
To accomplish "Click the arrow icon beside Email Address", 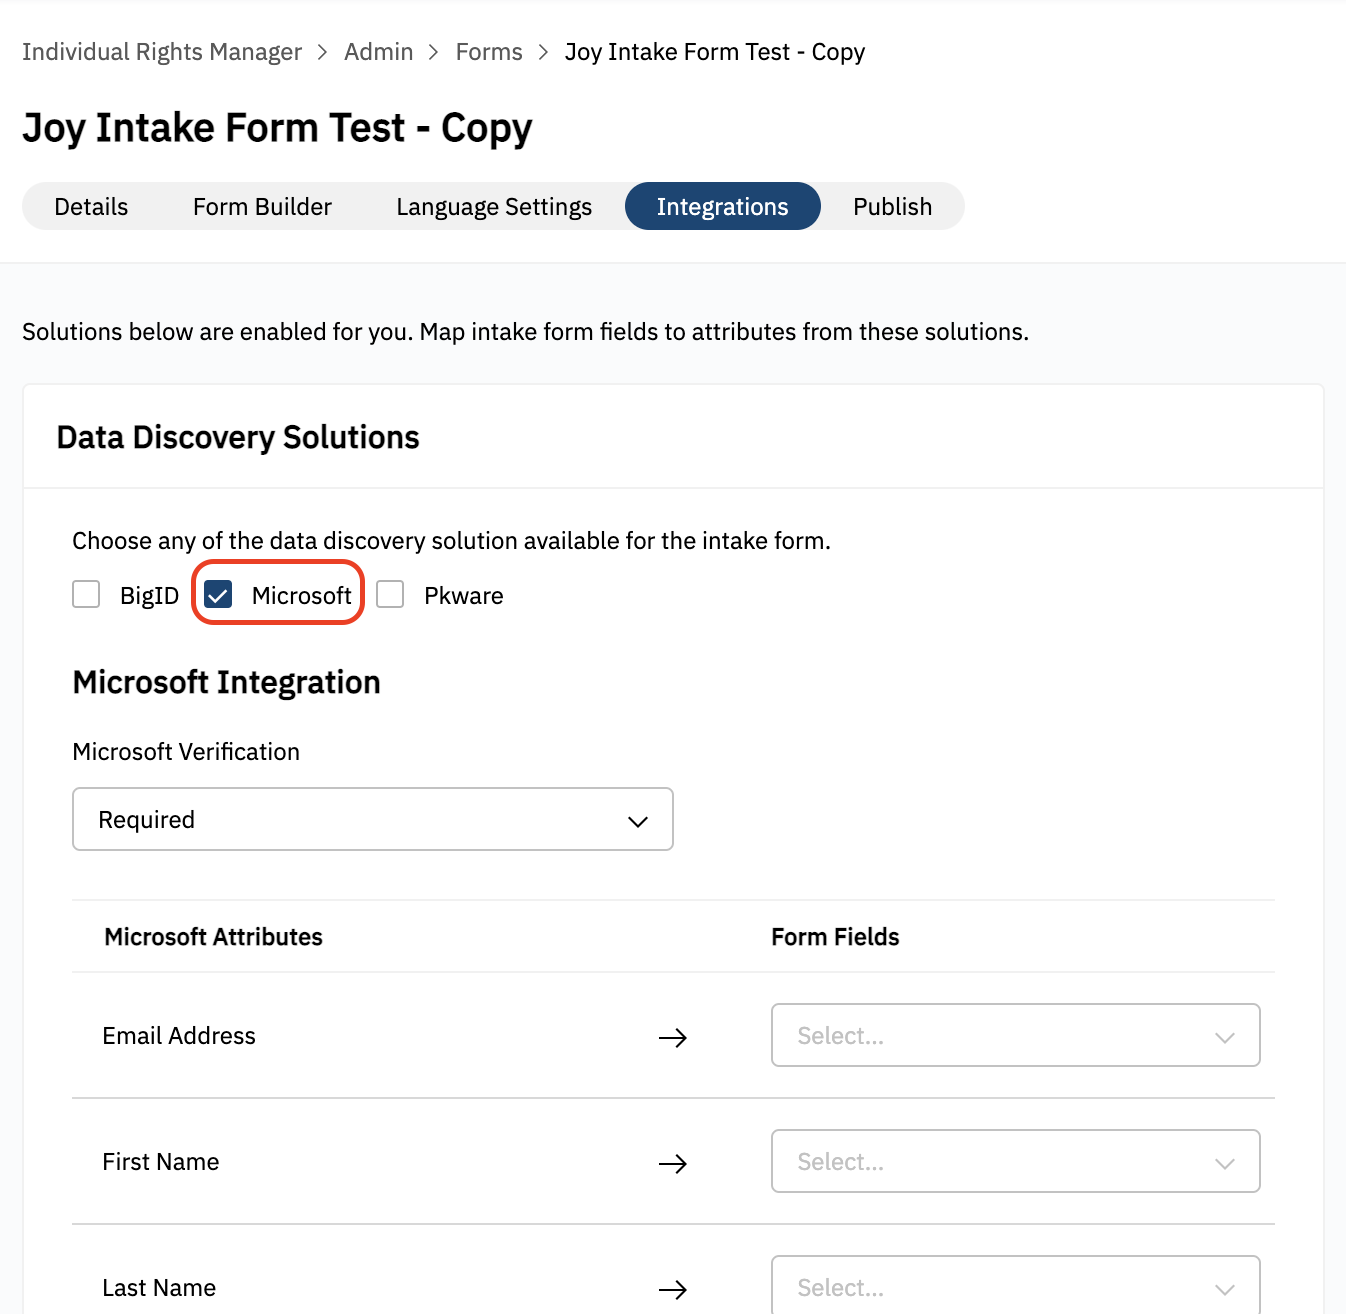I will coord(673,1038).
